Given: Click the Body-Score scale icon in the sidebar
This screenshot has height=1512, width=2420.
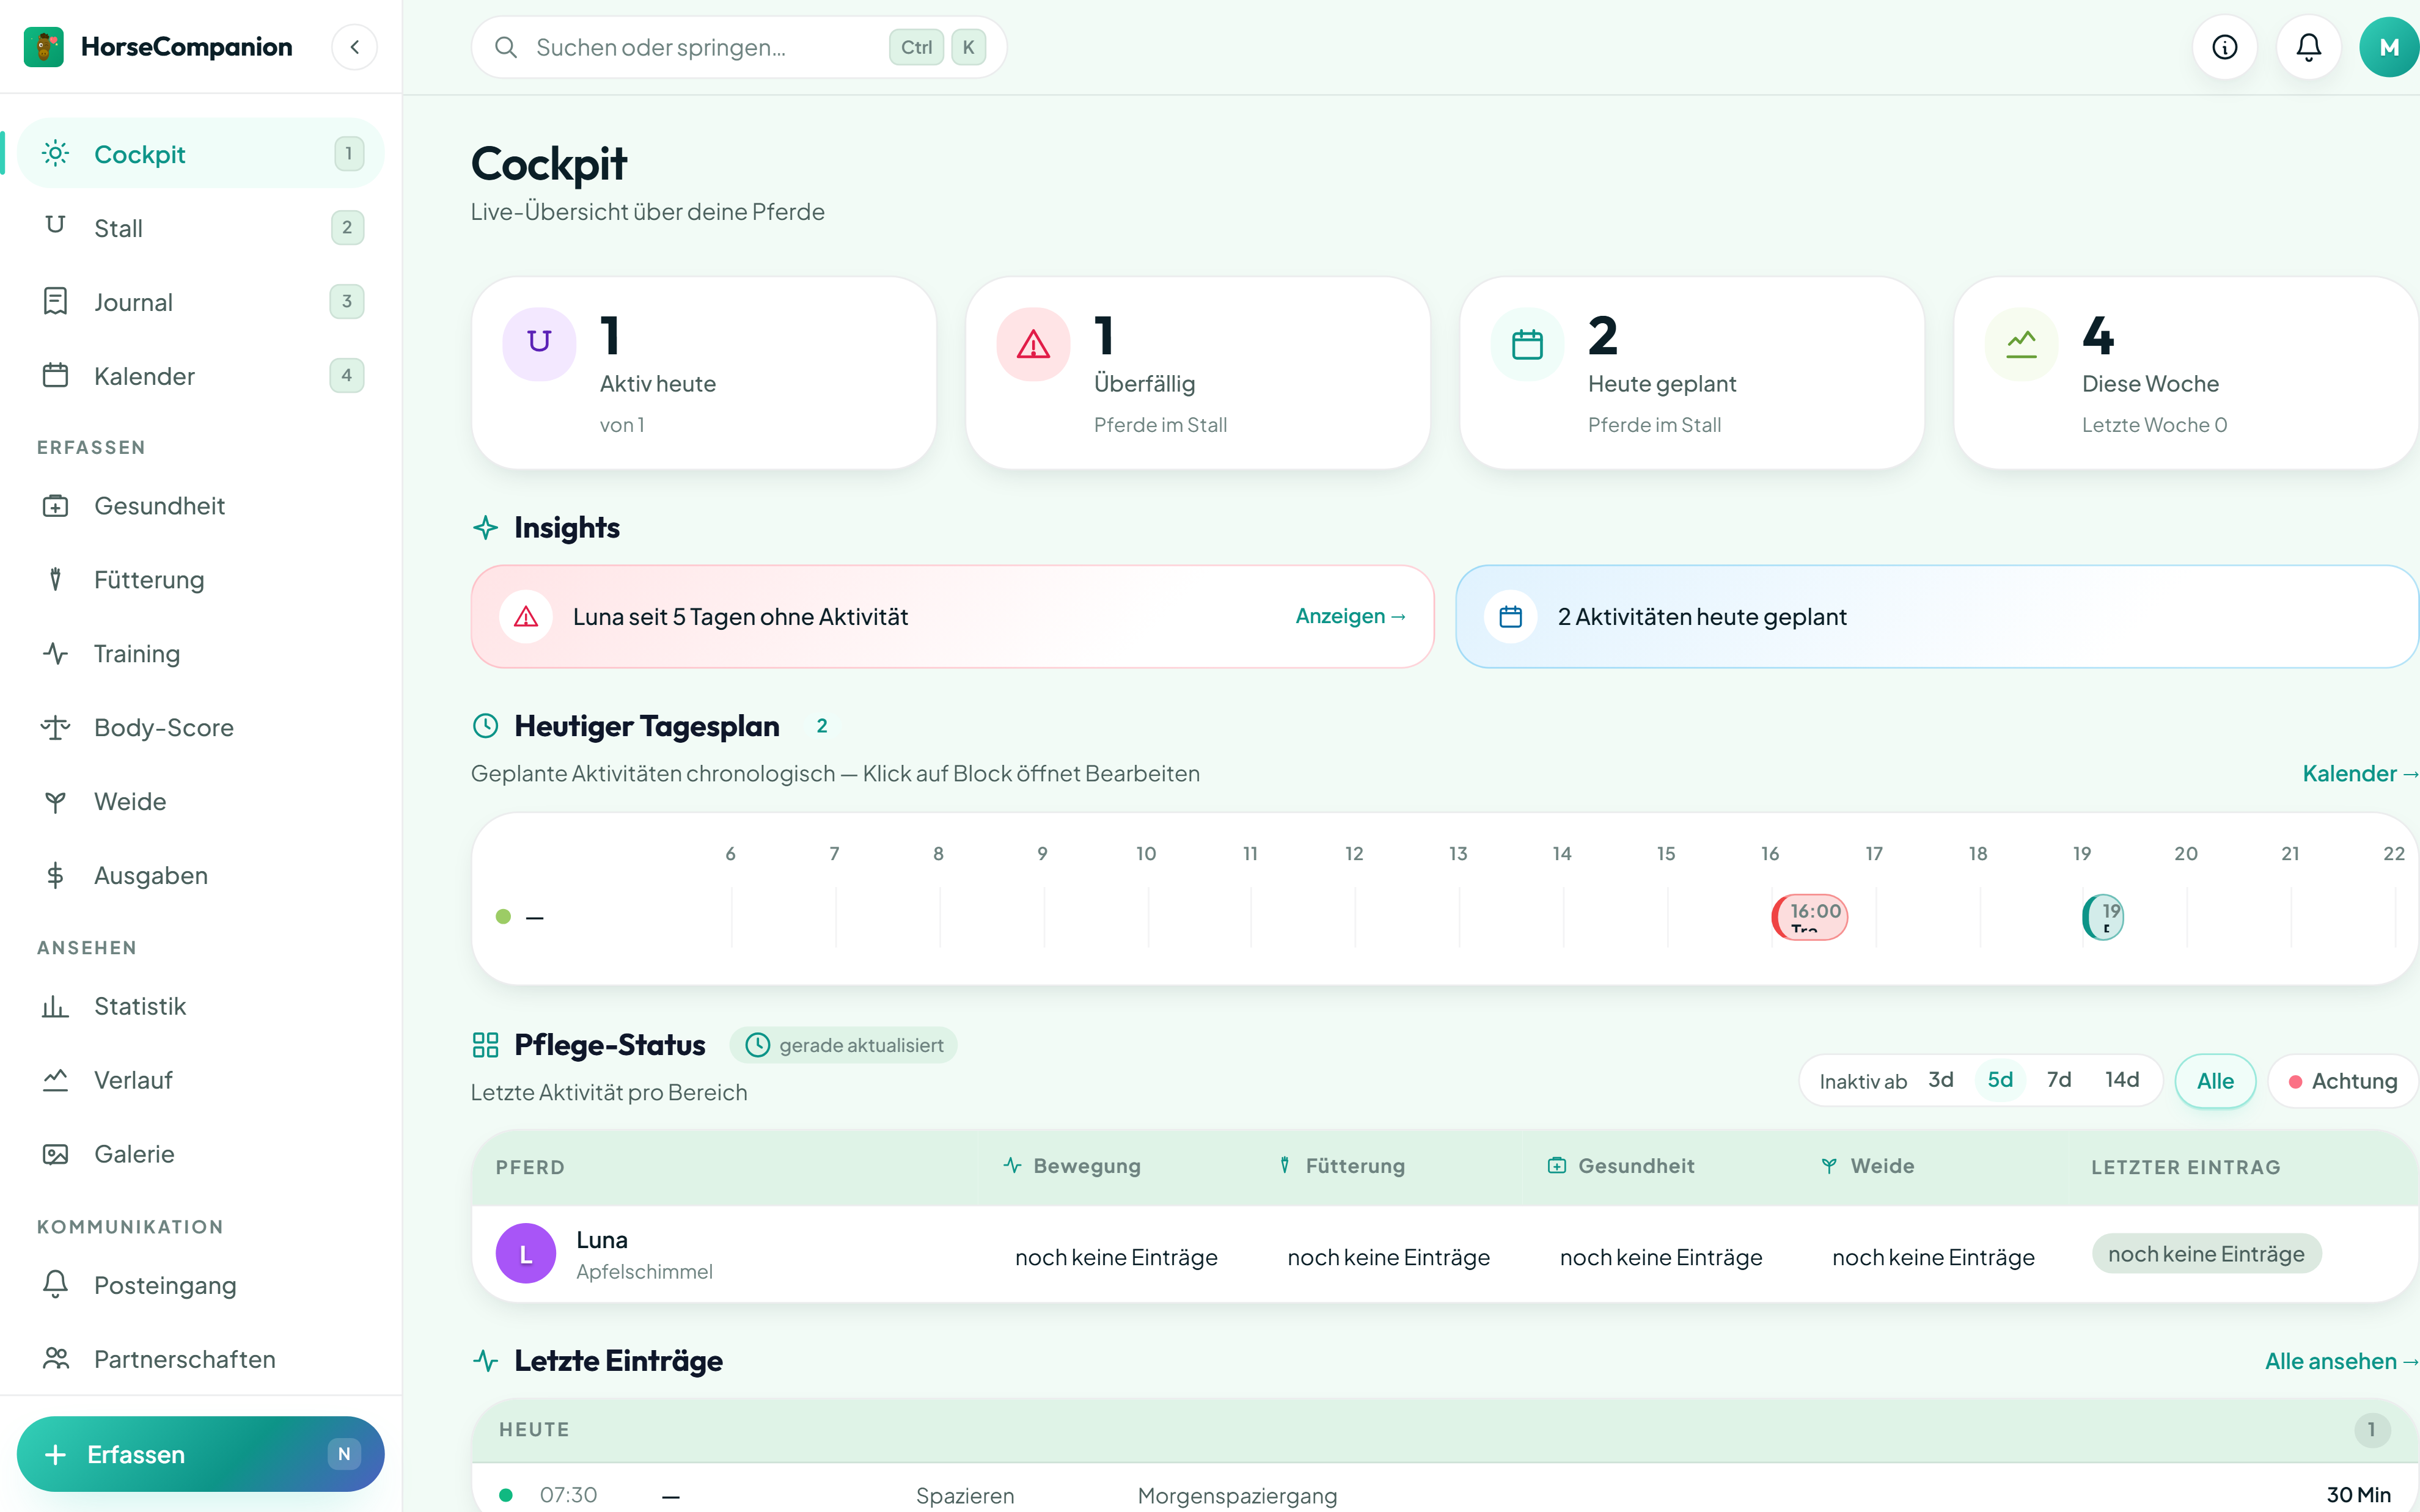Looking at the screenshot, I should [x=56, y=728].
